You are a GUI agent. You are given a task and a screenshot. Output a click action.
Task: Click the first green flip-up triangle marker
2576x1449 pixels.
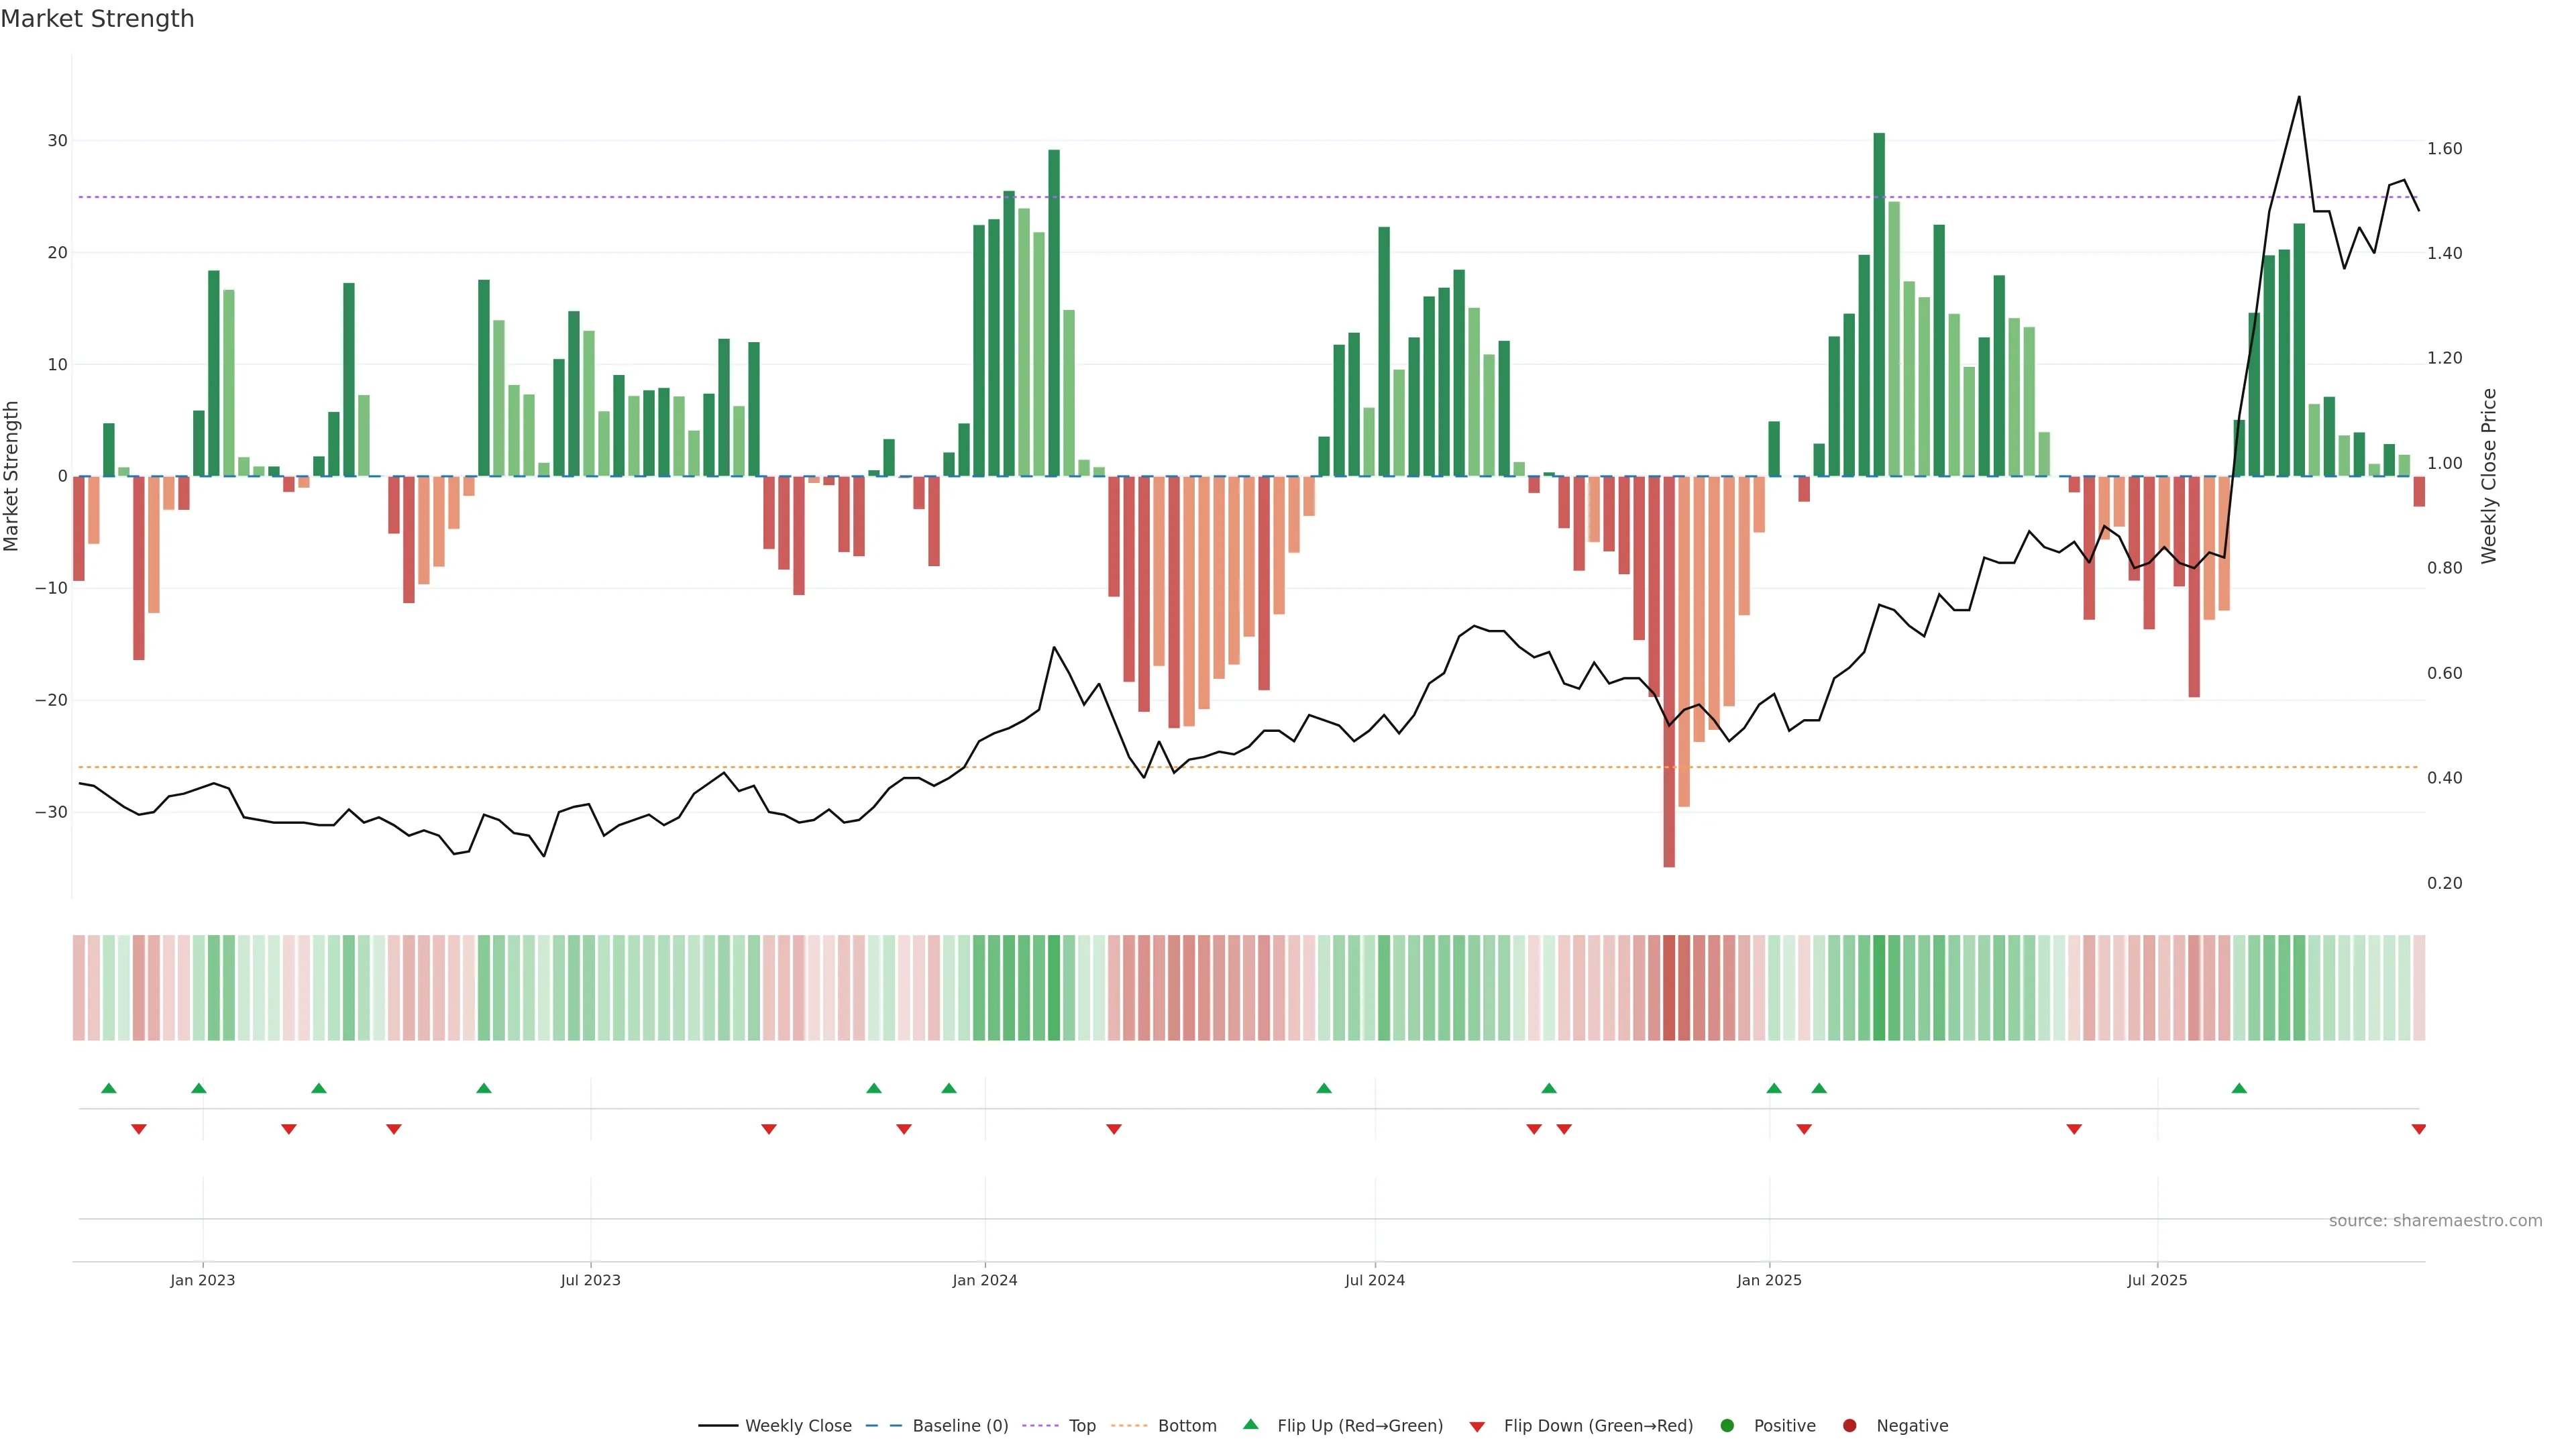pyautogui.click(x=109, y=1088)
